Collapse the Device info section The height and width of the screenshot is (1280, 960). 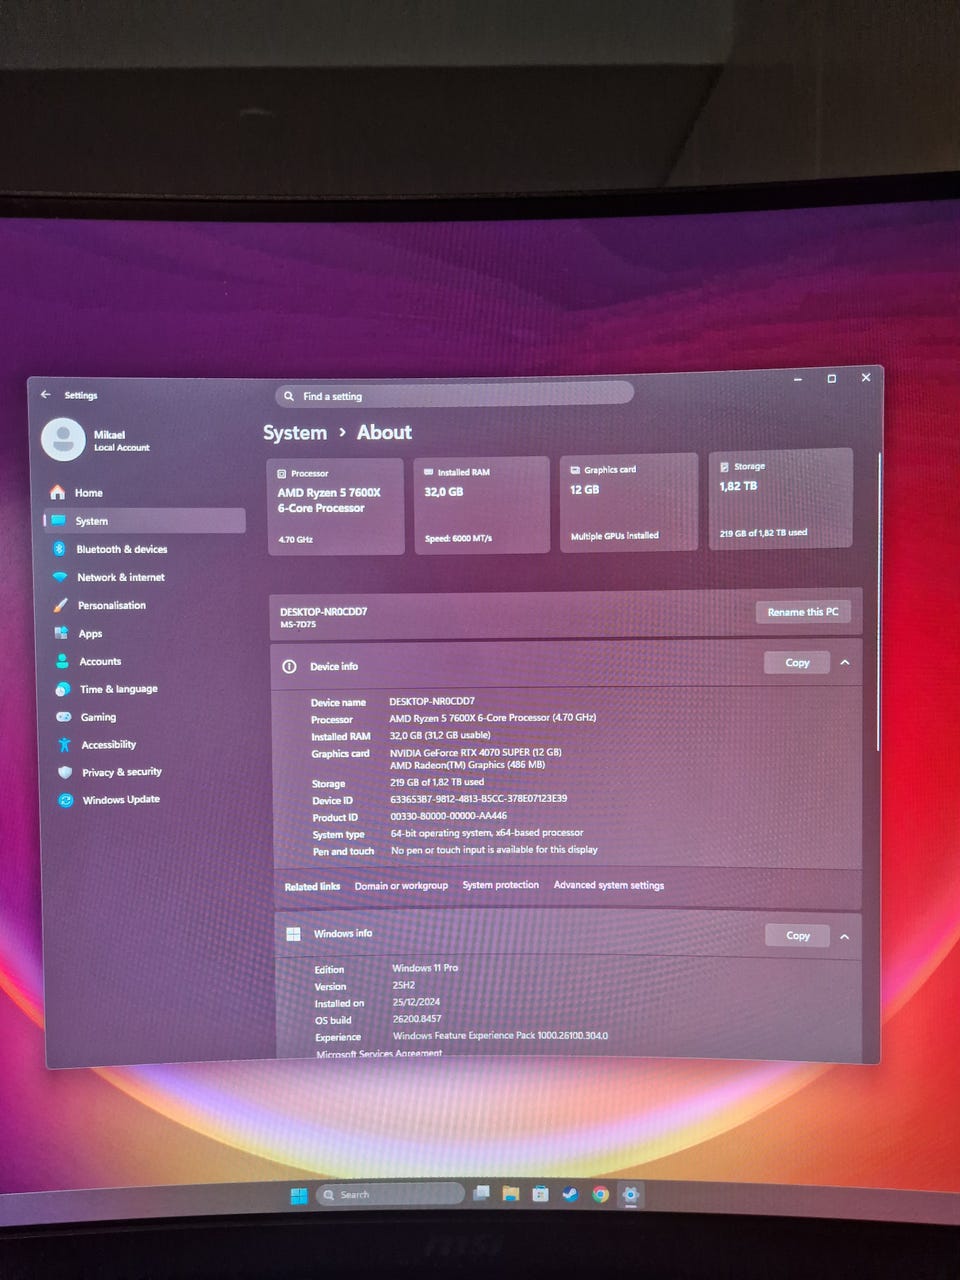pos(845,662)
